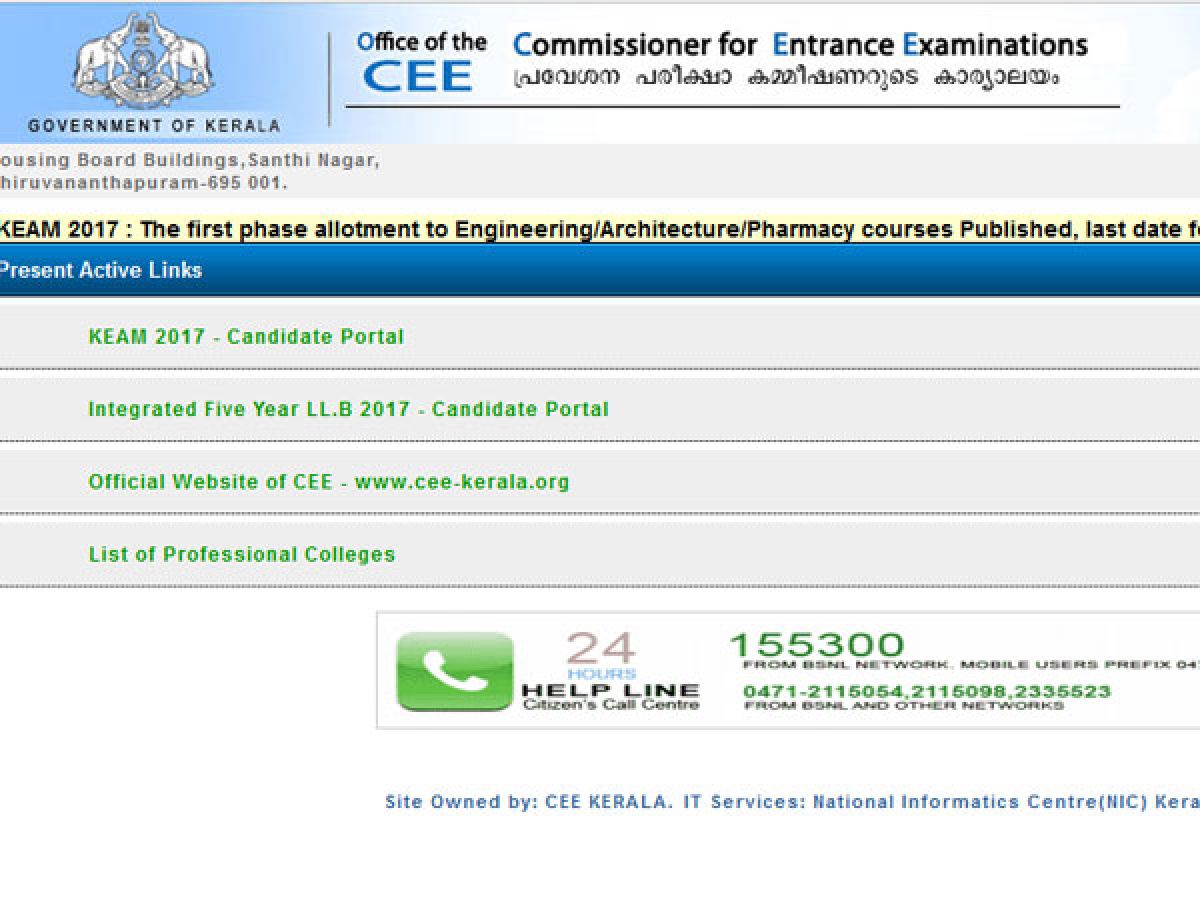1200x900 pixels.
Task: Click the Malayalam office name text
Action: point(785,78)
